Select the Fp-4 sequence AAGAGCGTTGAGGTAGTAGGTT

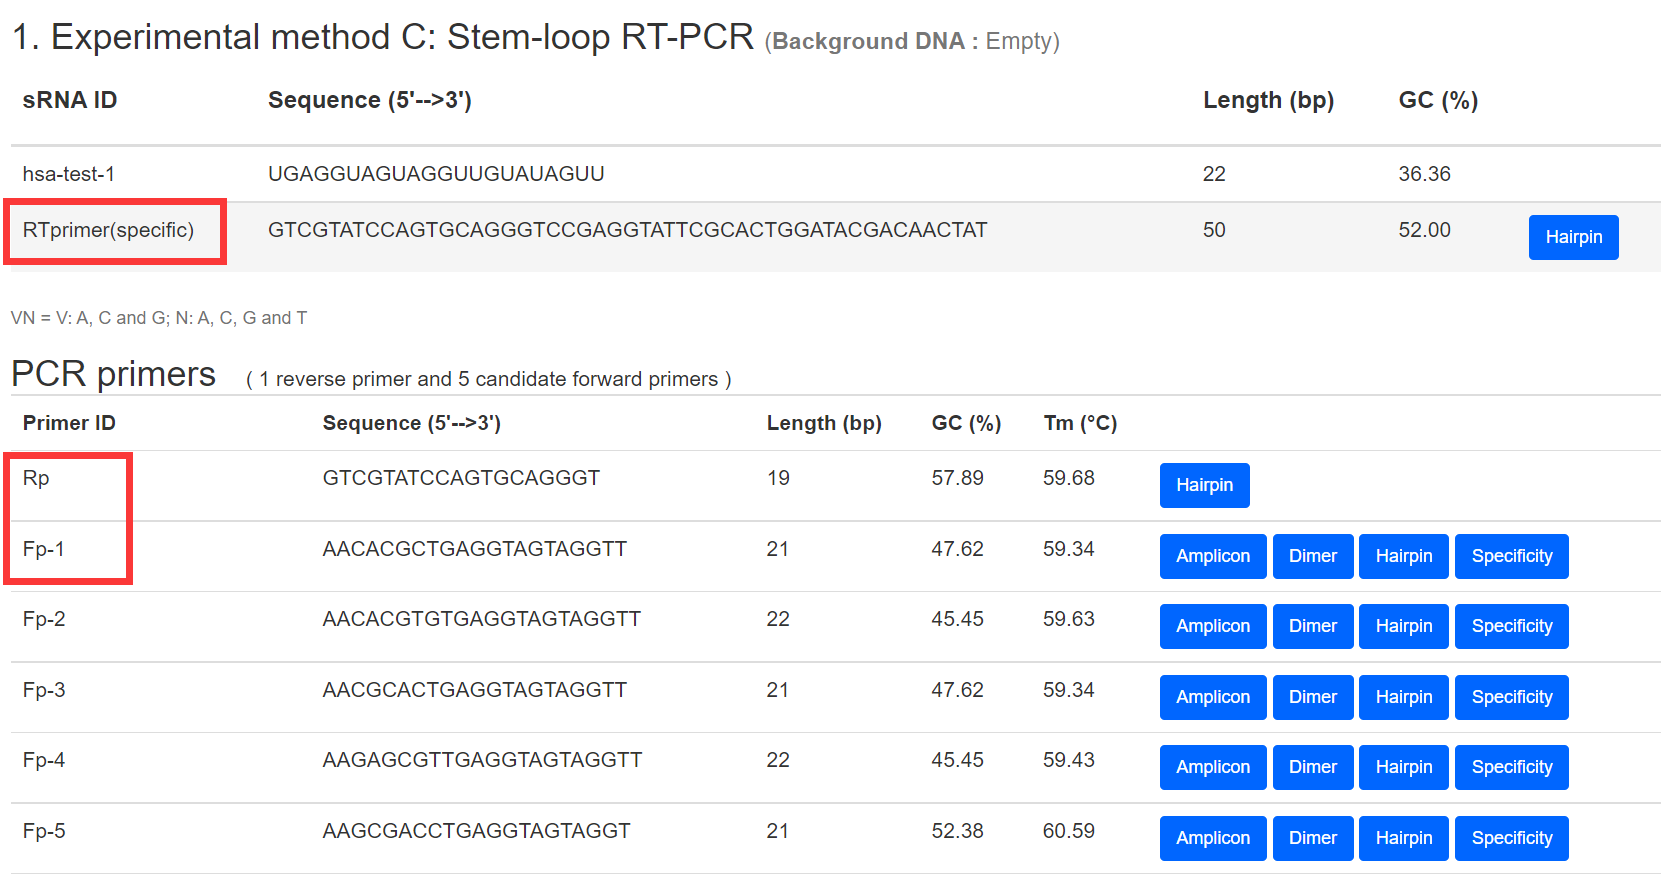482,760
